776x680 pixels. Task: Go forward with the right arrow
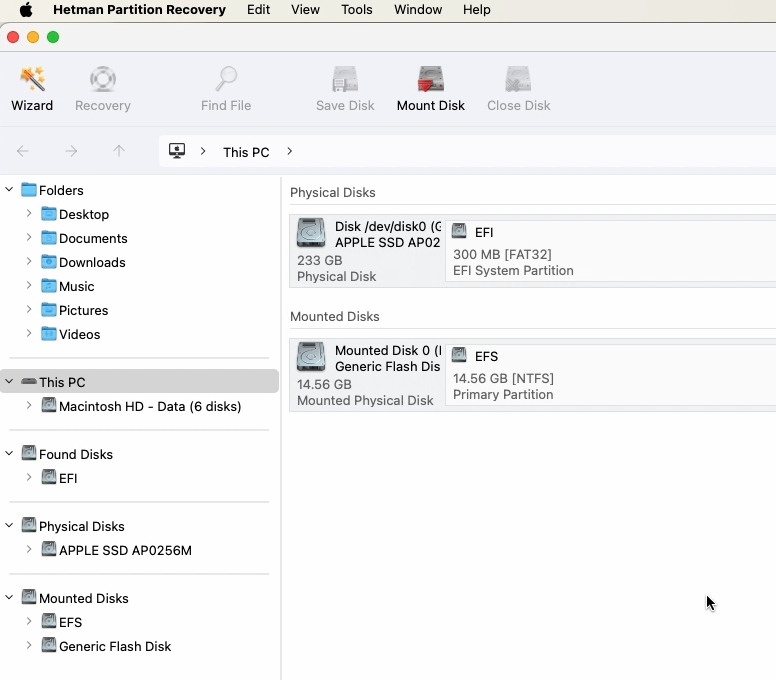point(71,151)
